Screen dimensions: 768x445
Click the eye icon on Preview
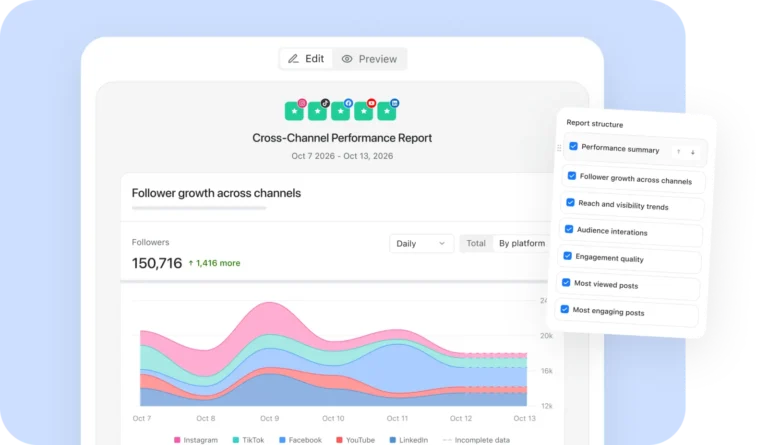coord(347,59)
